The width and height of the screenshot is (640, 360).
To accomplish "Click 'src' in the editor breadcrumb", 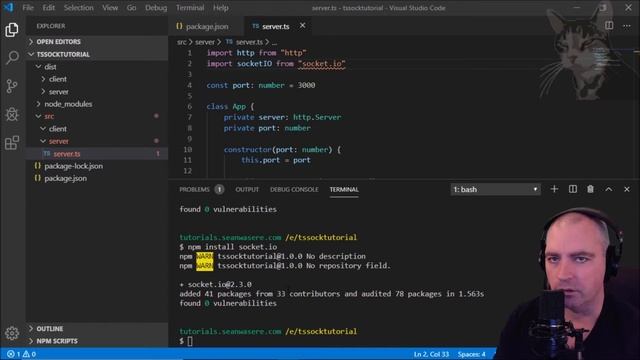I will click(x=182, y=42).
